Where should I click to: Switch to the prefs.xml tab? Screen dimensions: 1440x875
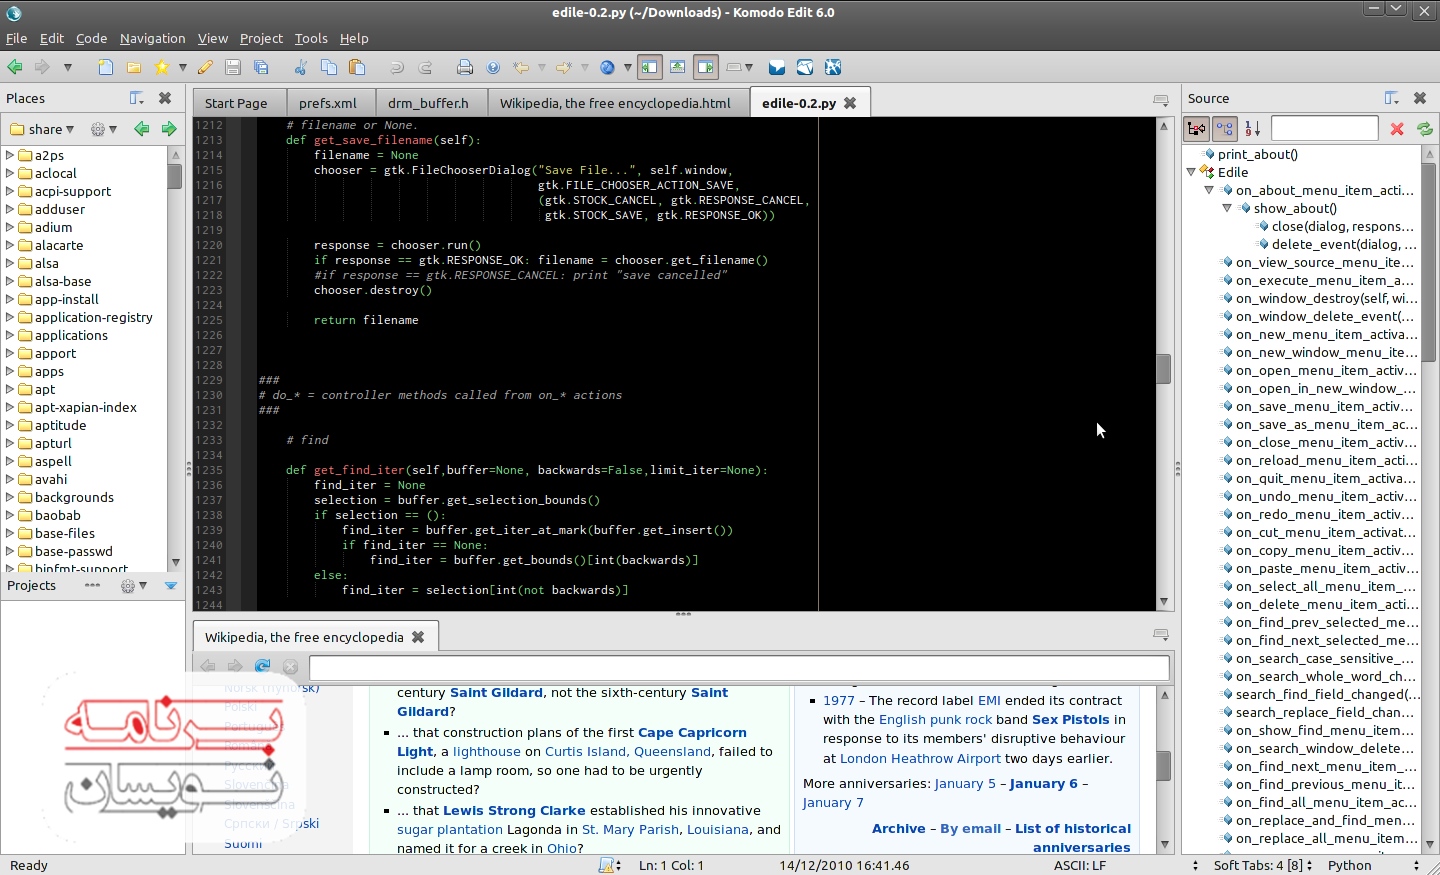328,103
